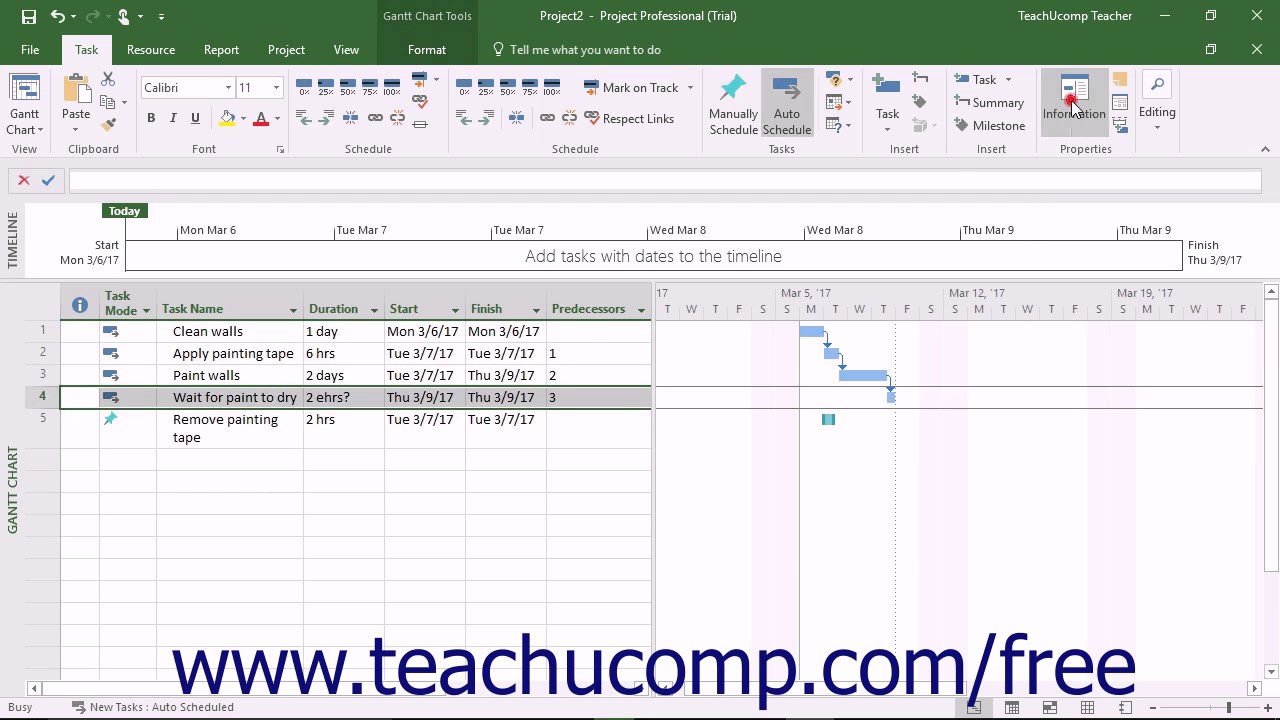
Task: Toggle Italic formatting
Action: (173, 118)
